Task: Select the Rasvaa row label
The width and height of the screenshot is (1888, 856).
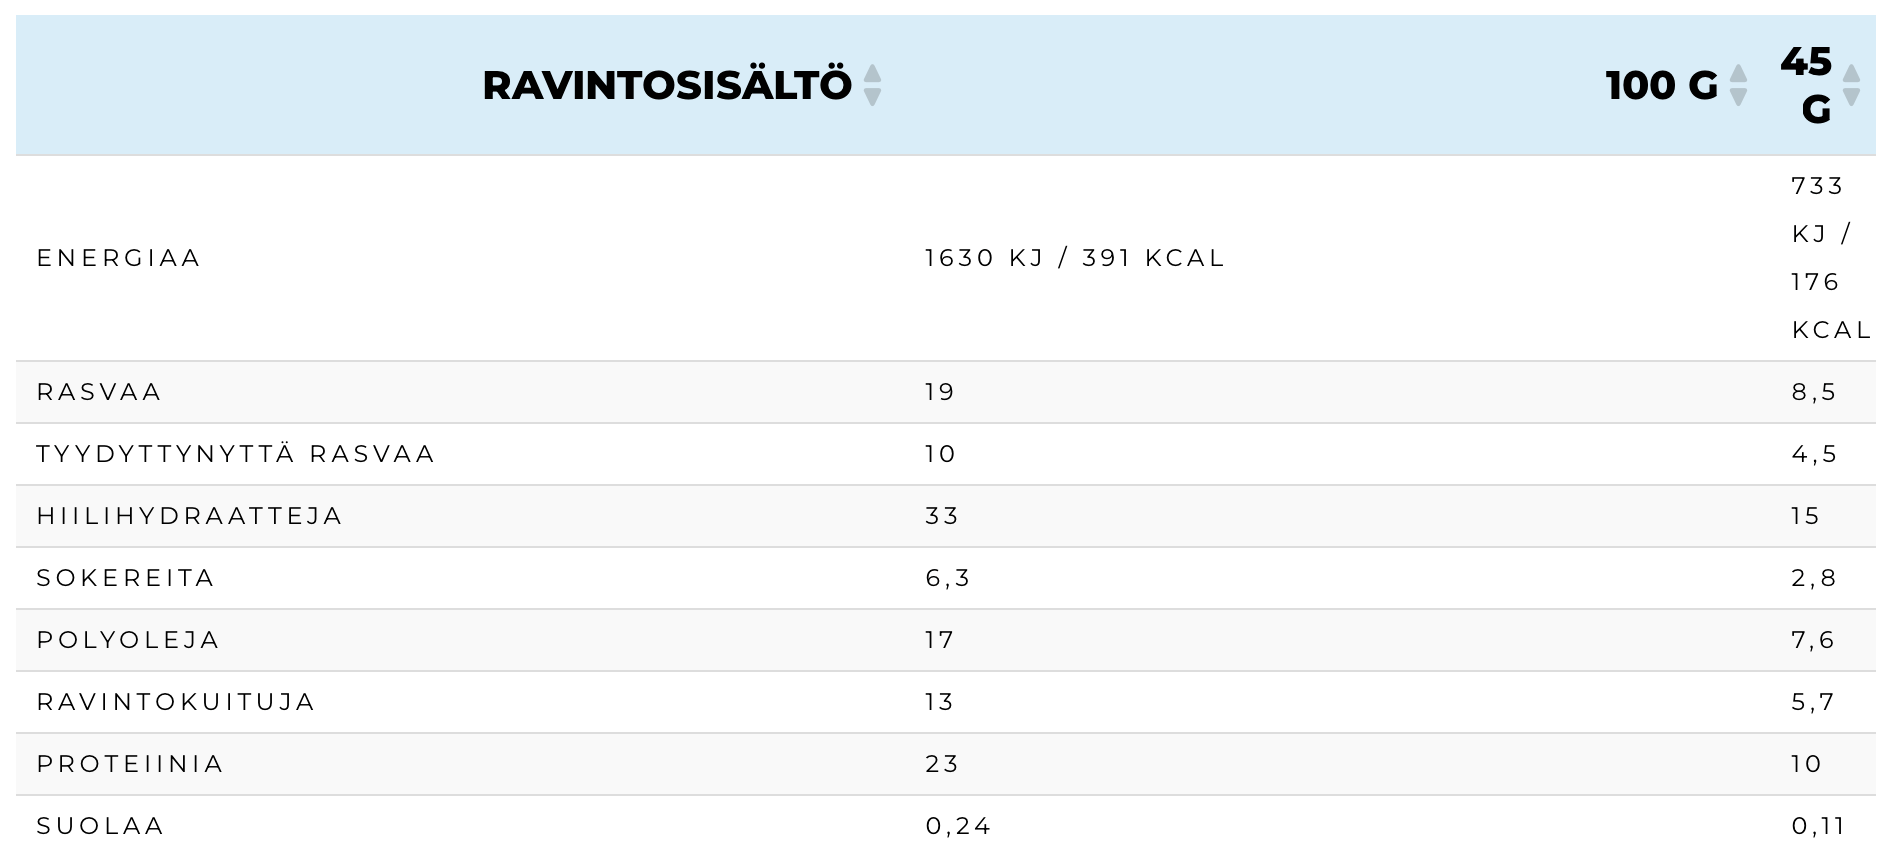Action: pyautogui.click(x=99, y=392)
